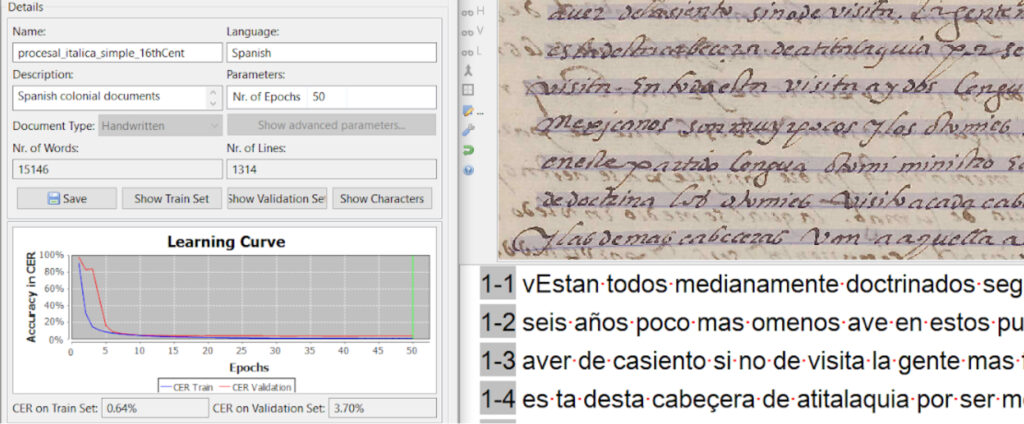Click the Show Train Set button
Viewport: 1024px width, 424px height.
172,198
